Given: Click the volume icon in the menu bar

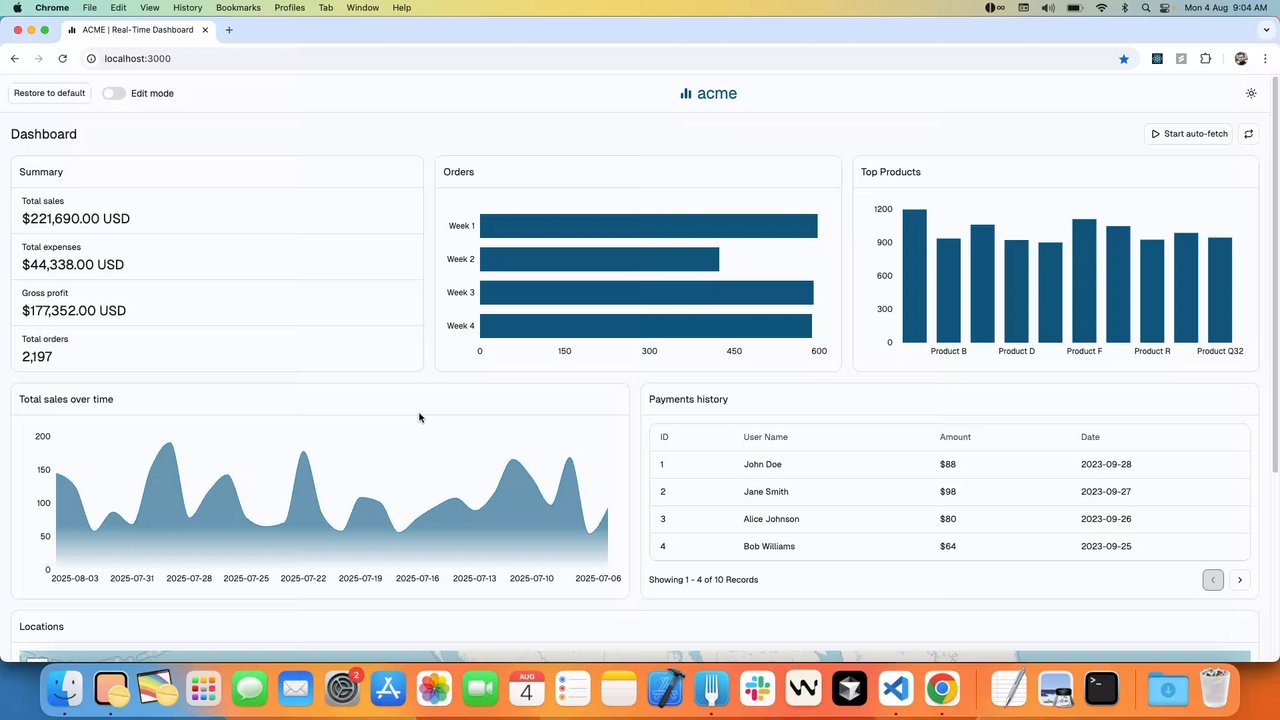Looking at the screenshot, I should (1047, 8).
